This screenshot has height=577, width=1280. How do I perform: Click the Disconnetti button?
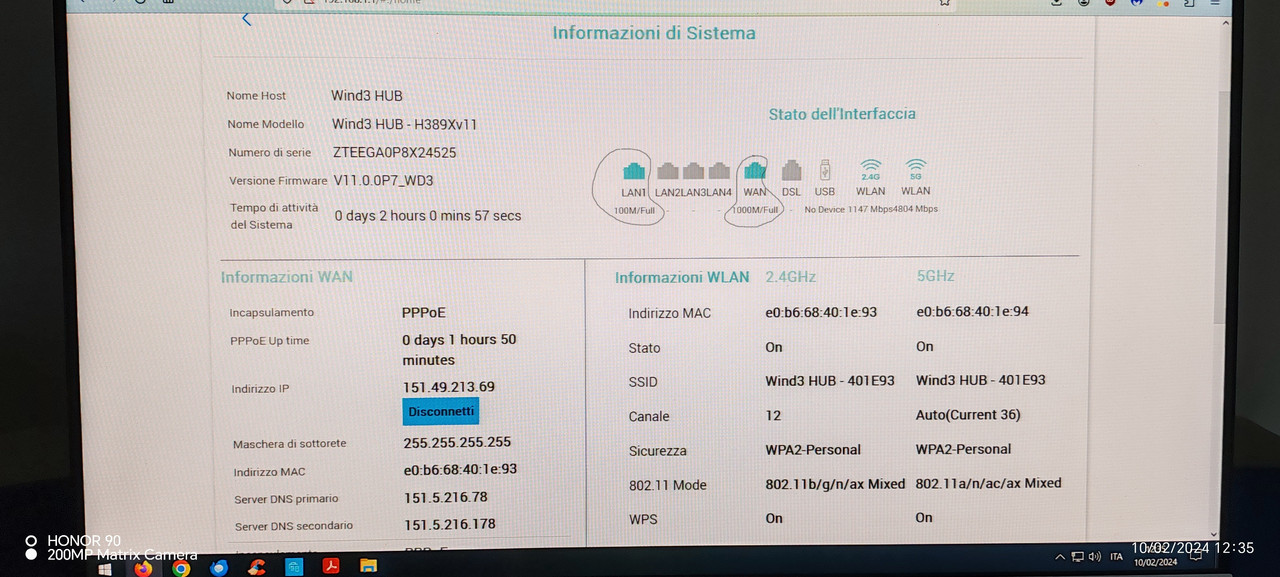coord(441,411)
